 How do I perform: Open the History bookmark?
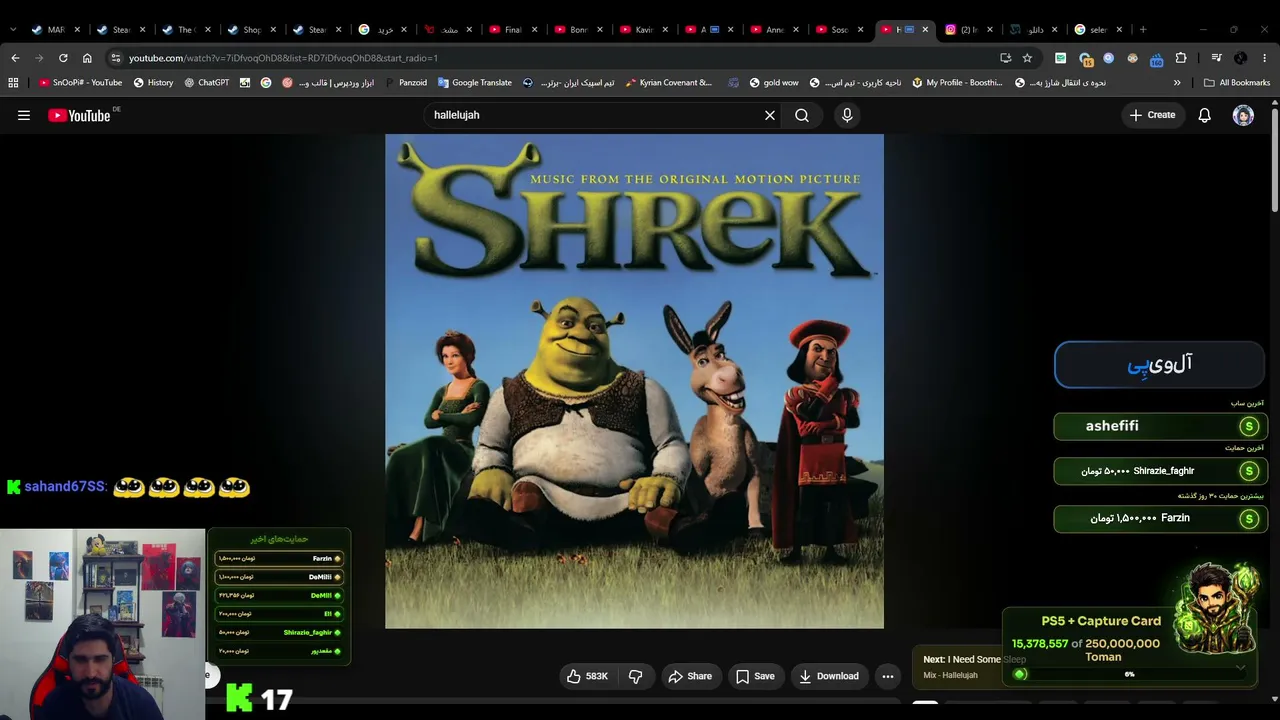click(153, 83)
